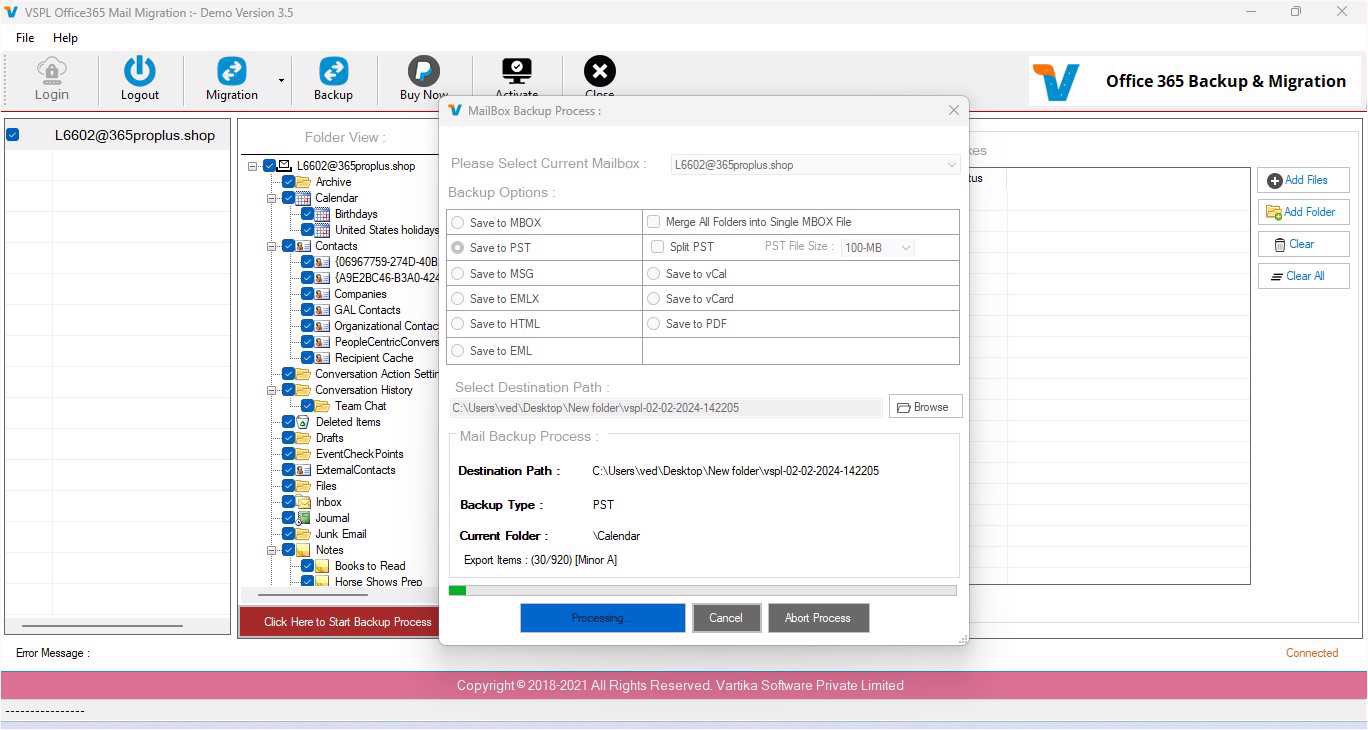1368x730 pixels.
Task: Open the PST File Size dropdown
Action: 878,247
